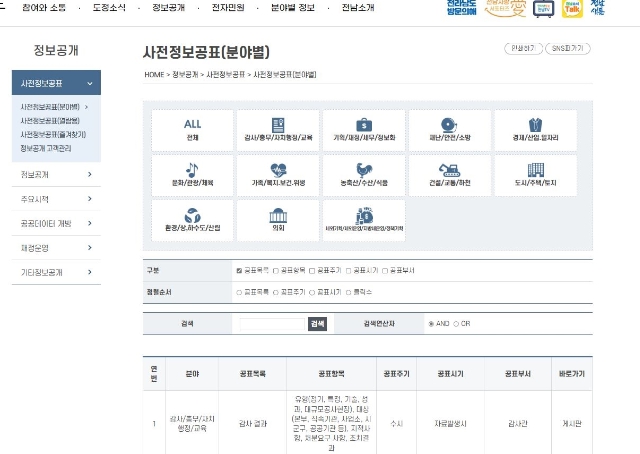Viewport: 640px width, 454px height.
Task: Select the OR search operator radio button
Action: [x=454, y=324]
